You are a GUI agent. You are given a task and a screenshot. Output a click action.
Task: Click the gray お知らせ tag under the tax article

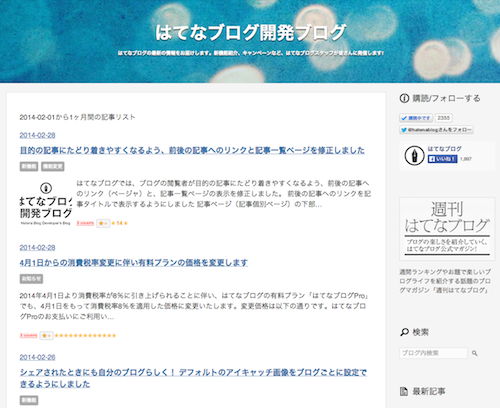[31, 279]
